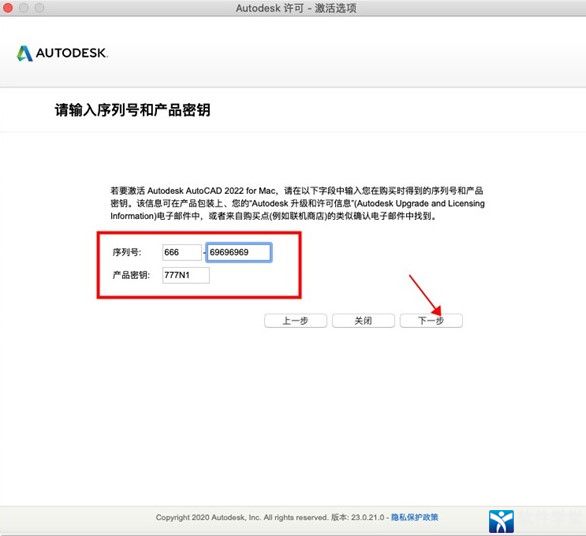Proceed with the 下一步 button
Screen dimensions: 586x536
coord(431,320)
